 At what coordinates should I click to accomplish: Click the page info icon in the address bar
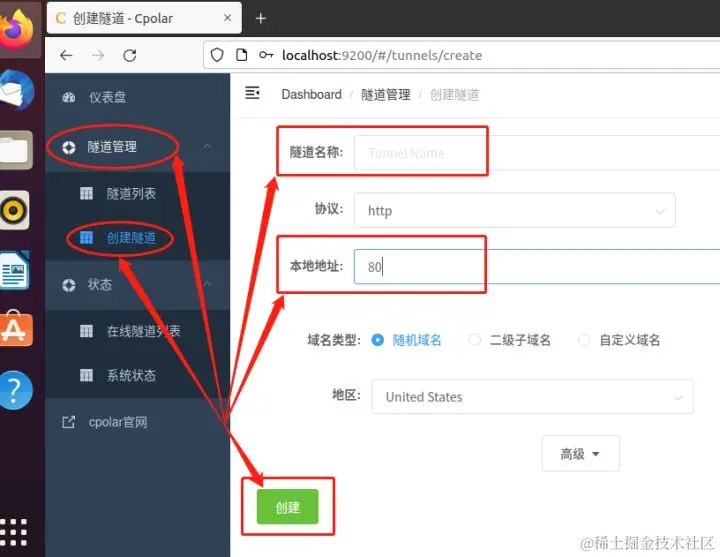tap(242, 55)
